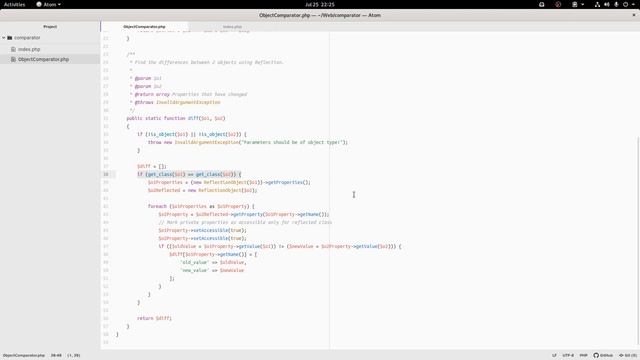Open the Atom application menu in top bar
Viewport: 640px width, 360px height.
(x=48, y=4)
